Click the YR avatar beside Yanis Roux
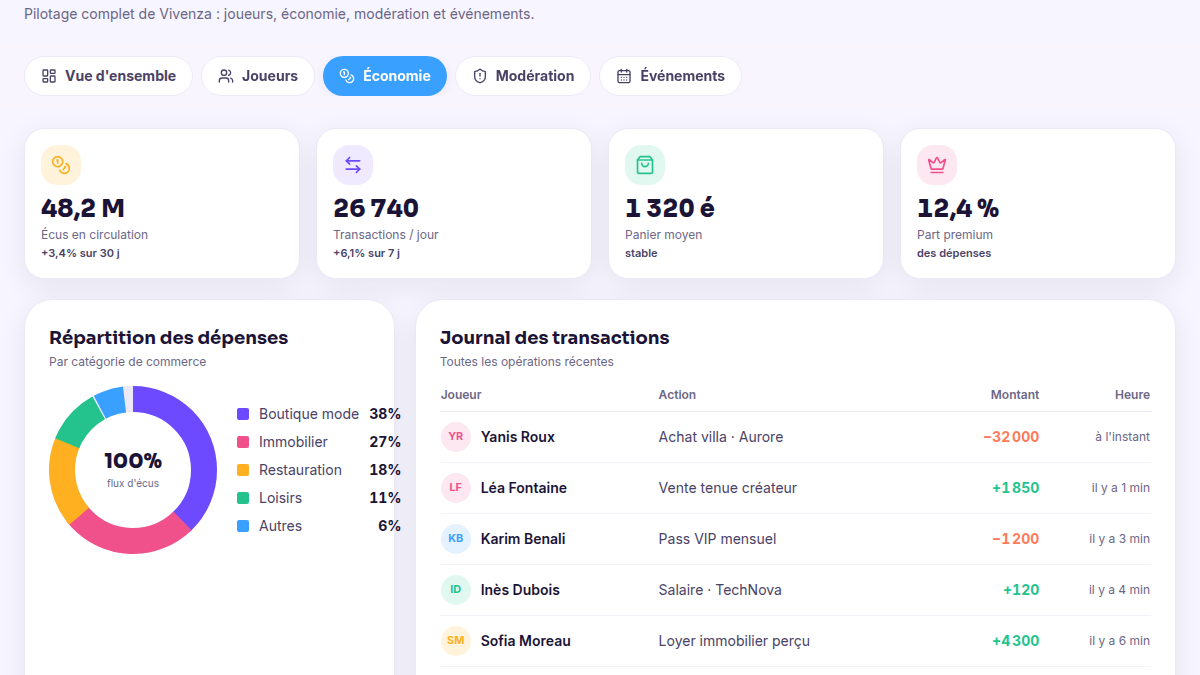The image size is (1200, 675). click(456, 437)
